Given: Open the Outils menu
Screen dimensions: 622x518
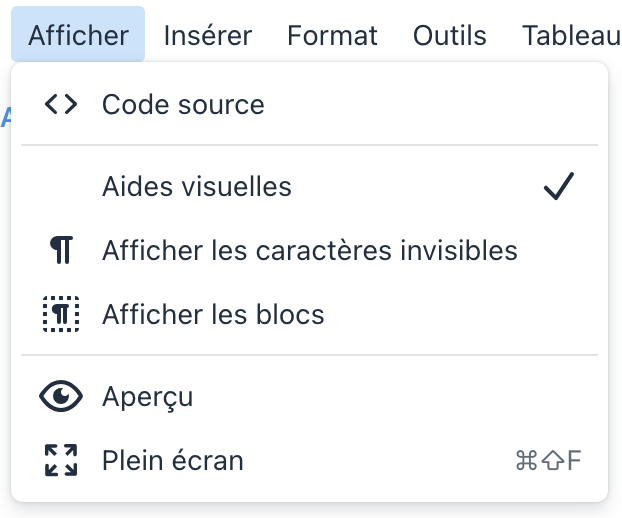Looking at the screenshot, I should point(449,36).
